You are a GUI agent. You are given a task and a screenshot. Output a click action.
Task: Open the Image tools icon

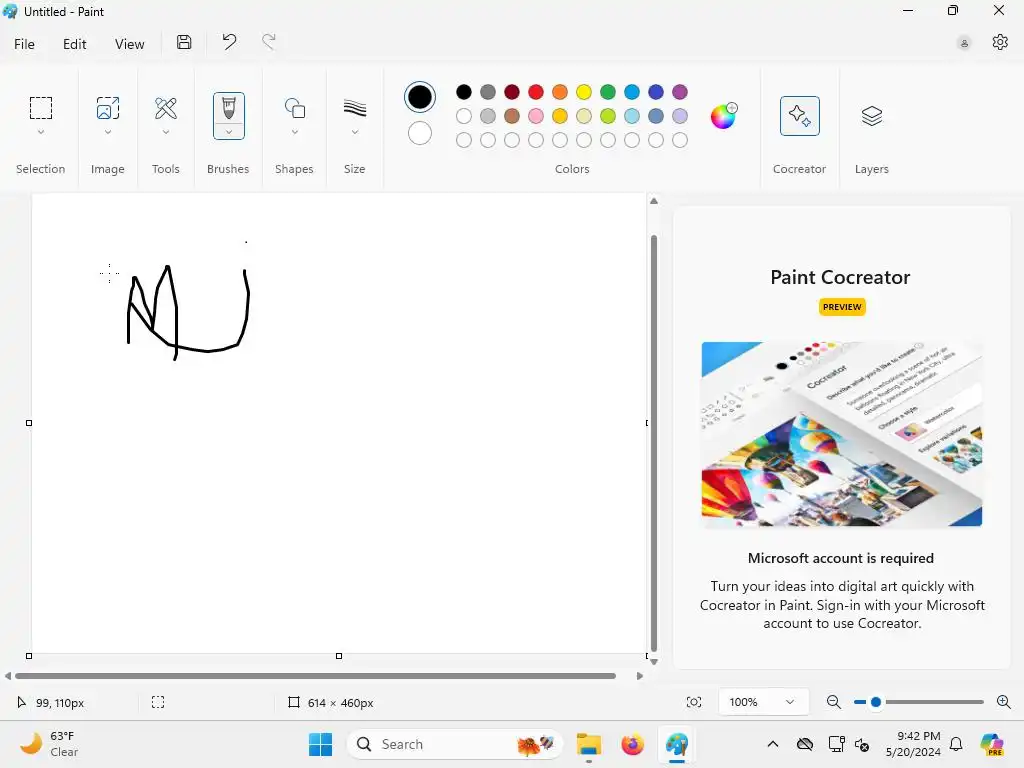[x=108, y=108]
